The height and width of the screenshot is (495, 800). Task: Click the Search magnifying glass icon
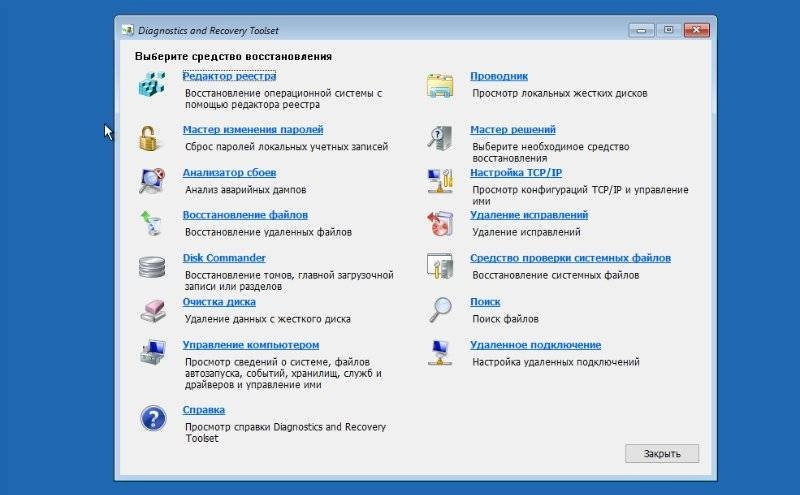440,310
